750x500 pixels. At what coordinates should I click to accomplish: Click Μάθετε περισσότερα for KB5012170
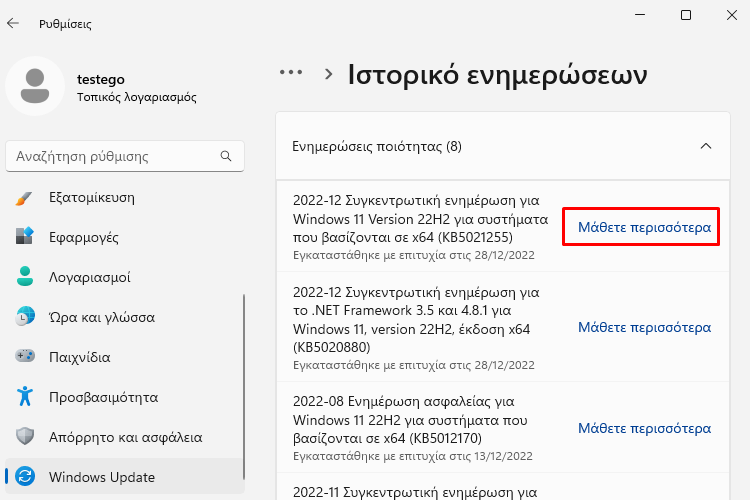(644, 428)
